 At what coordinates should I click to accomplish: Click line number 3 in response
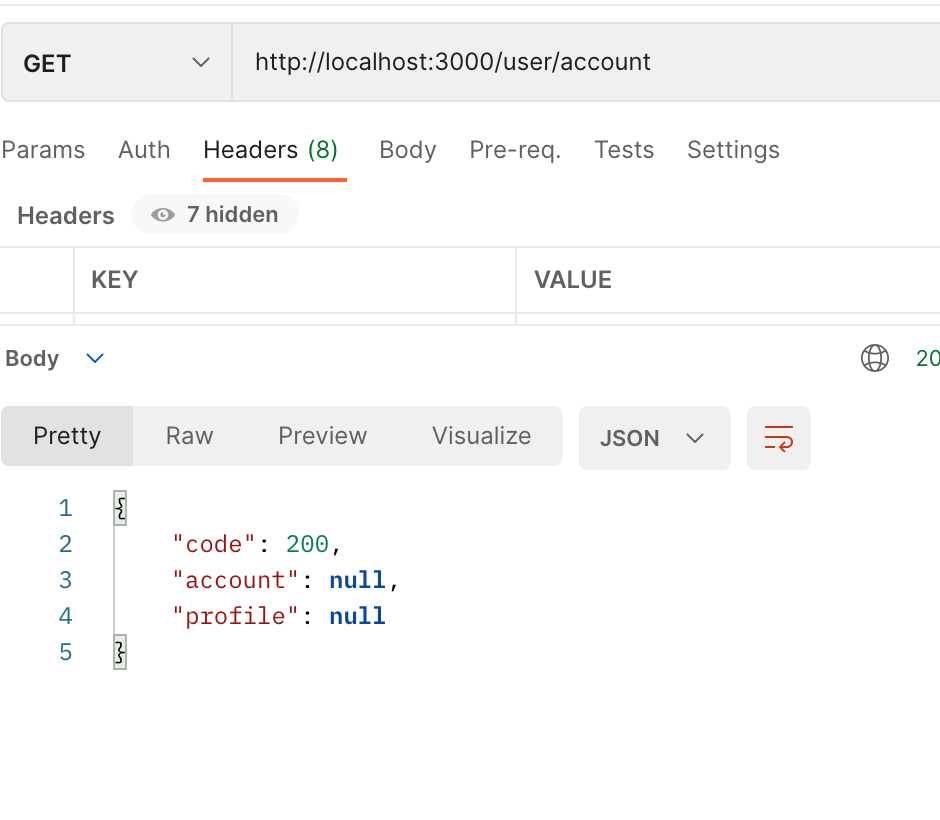65,580
